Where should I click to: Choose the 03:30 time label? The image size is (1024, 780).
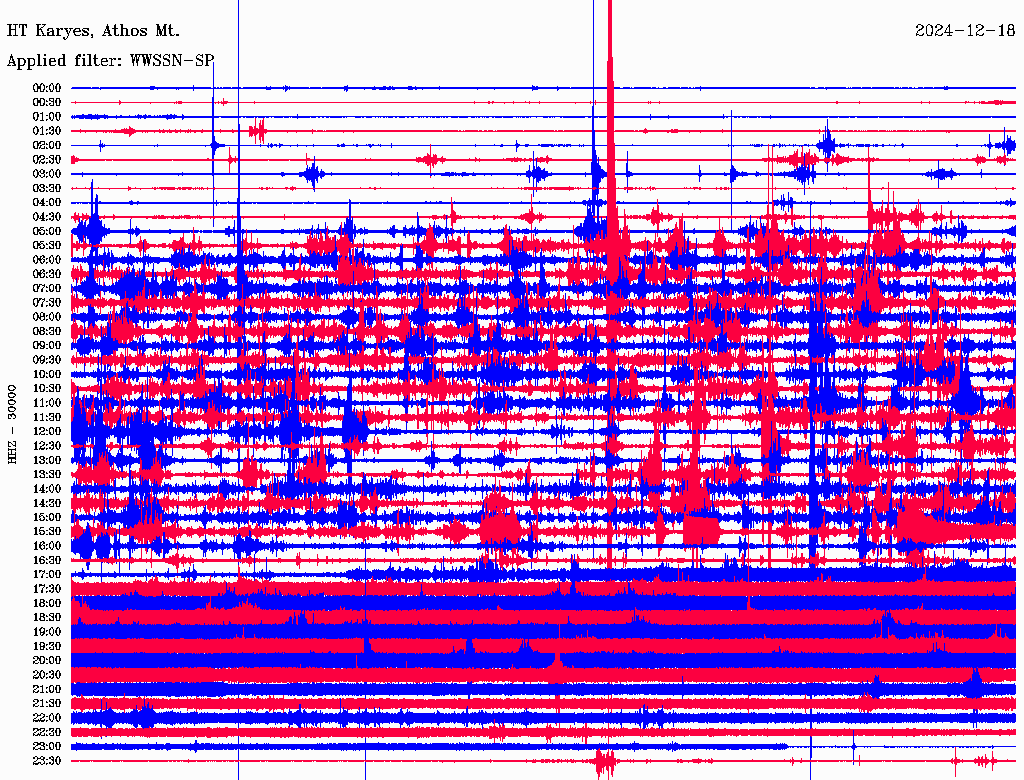coord(47,188)
